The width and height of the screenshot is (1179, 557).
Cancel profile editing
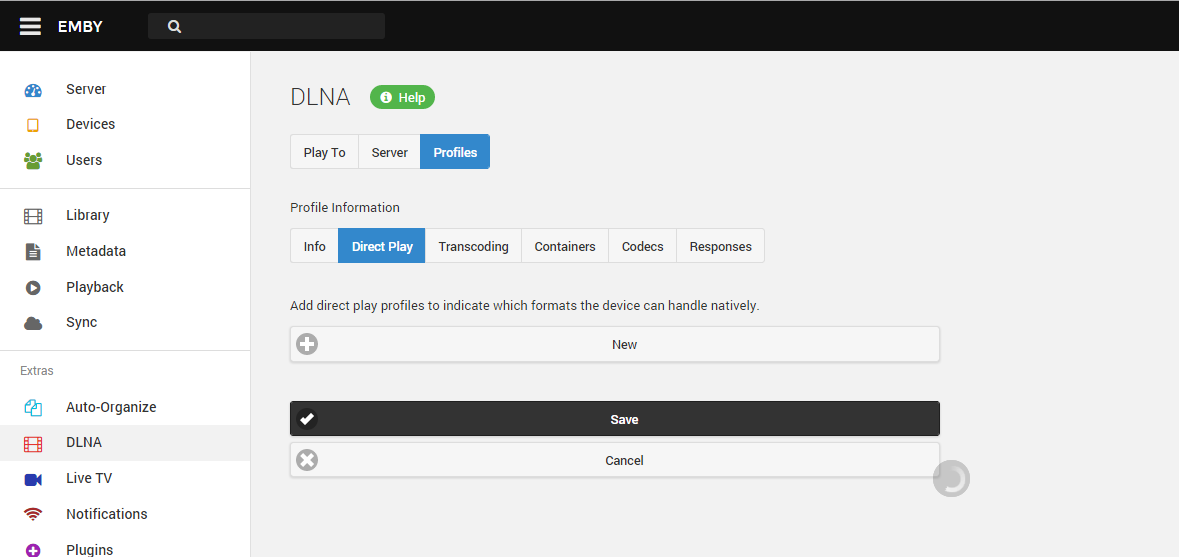tap(615, 460)
